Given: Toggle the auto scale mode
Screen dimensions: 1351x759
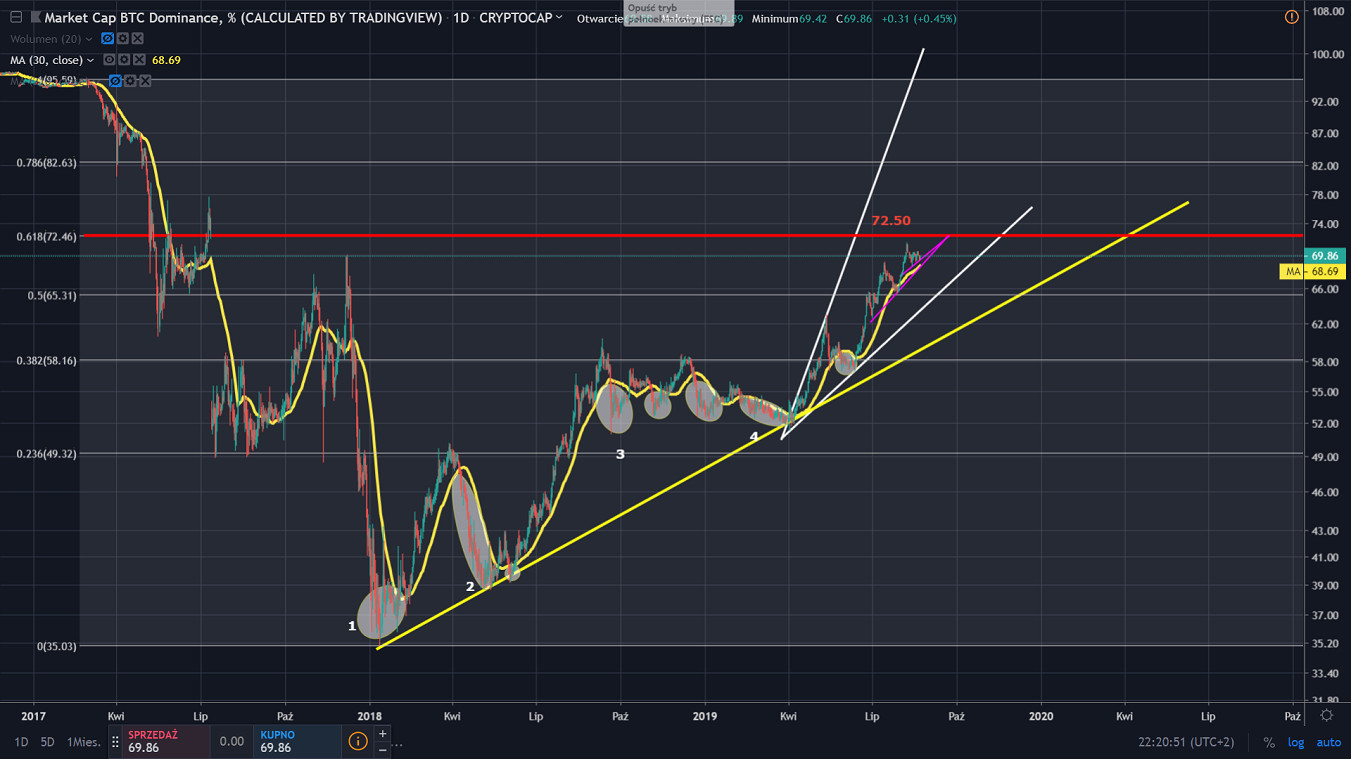Looking at the screenshot, I should point(1328,742).
